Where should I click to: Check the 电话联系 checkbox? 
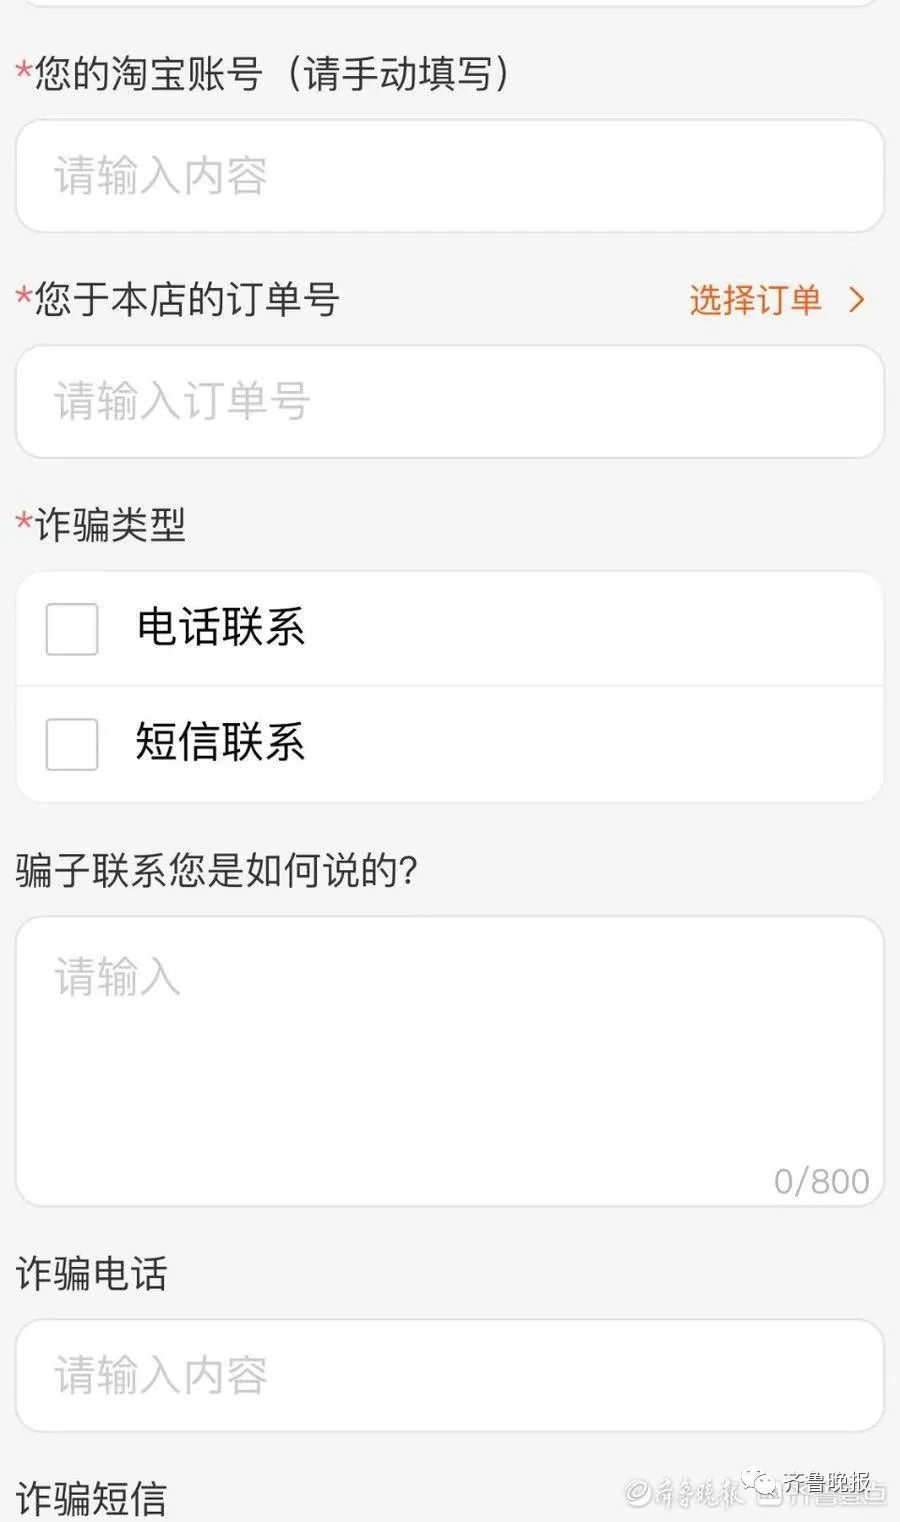coord(72,629)
